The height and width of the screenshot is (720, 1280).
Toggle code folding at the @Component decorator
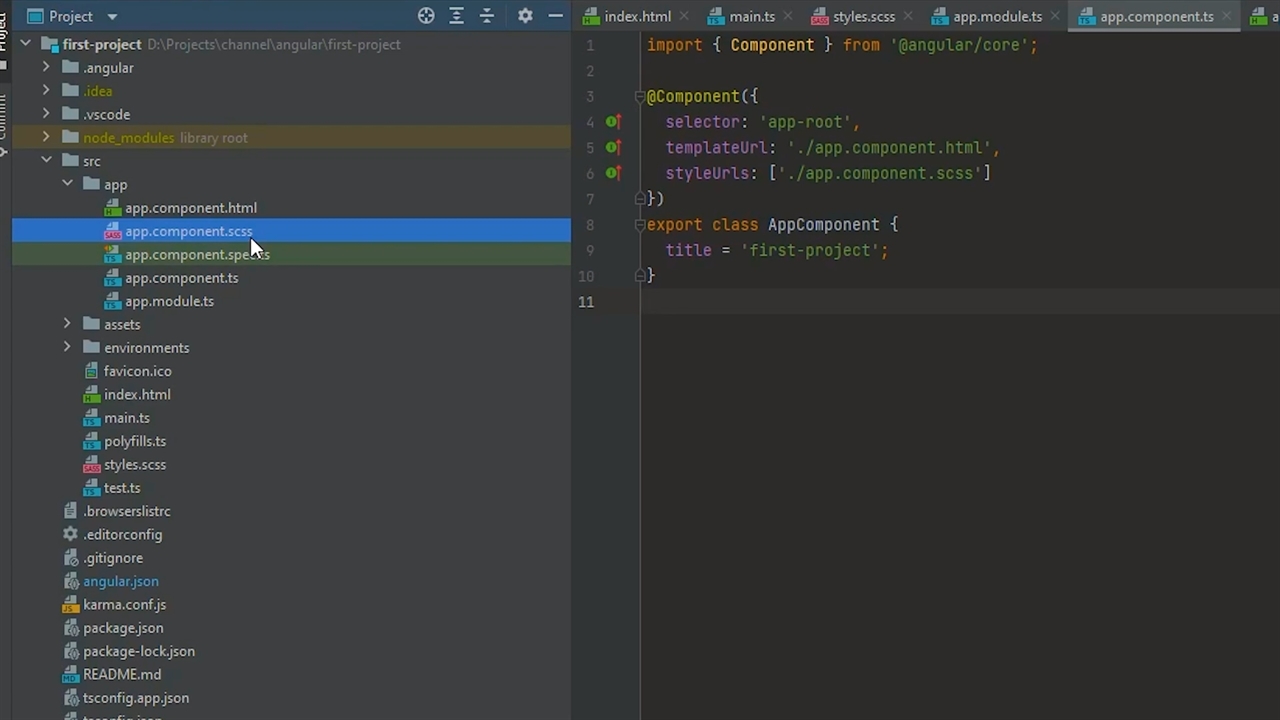pyautogui.click(x=639, y=97)
